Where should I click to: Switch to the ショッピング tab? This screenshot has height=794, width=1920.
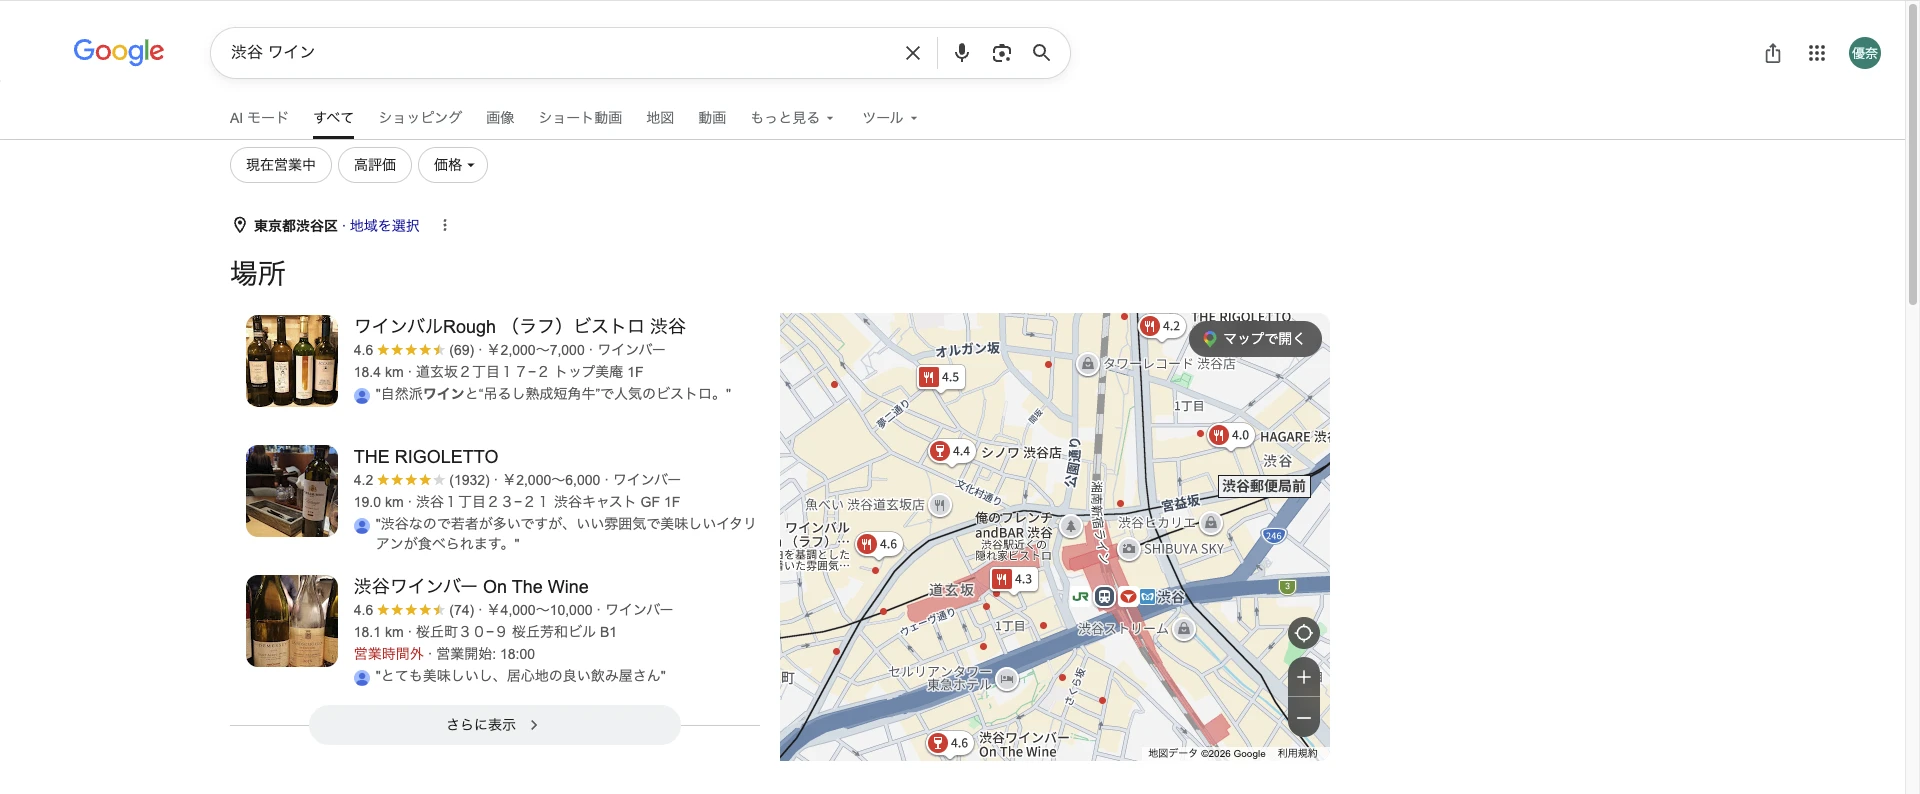[420, 118]
